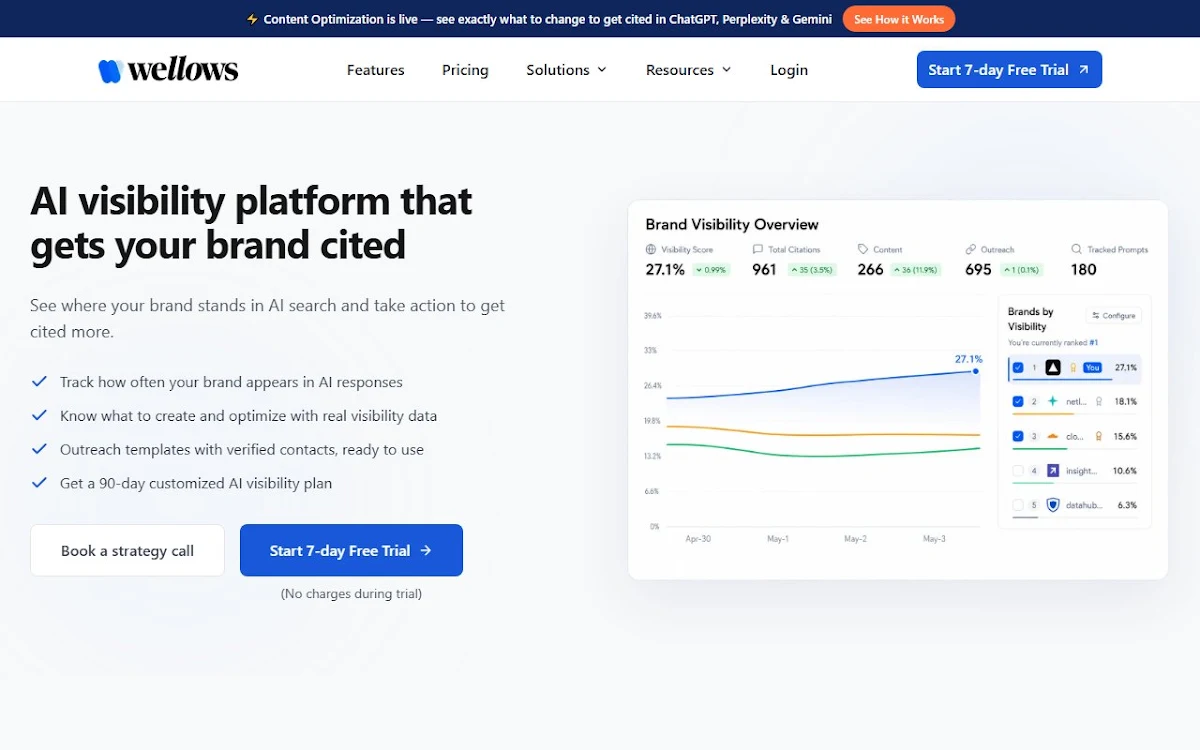Click the '35 (3.5%)' citations change badge

[x=812, y=269]
